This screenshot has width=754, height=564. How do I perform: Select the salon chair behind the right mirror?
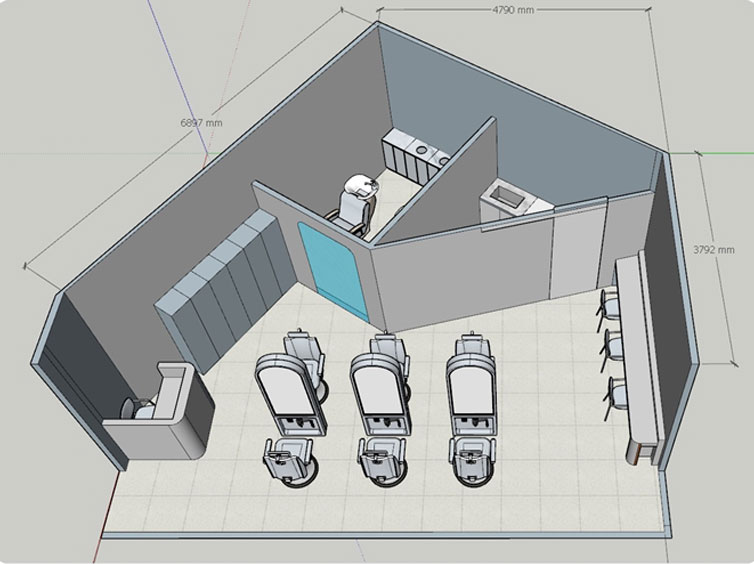click(x=470, y=348)
